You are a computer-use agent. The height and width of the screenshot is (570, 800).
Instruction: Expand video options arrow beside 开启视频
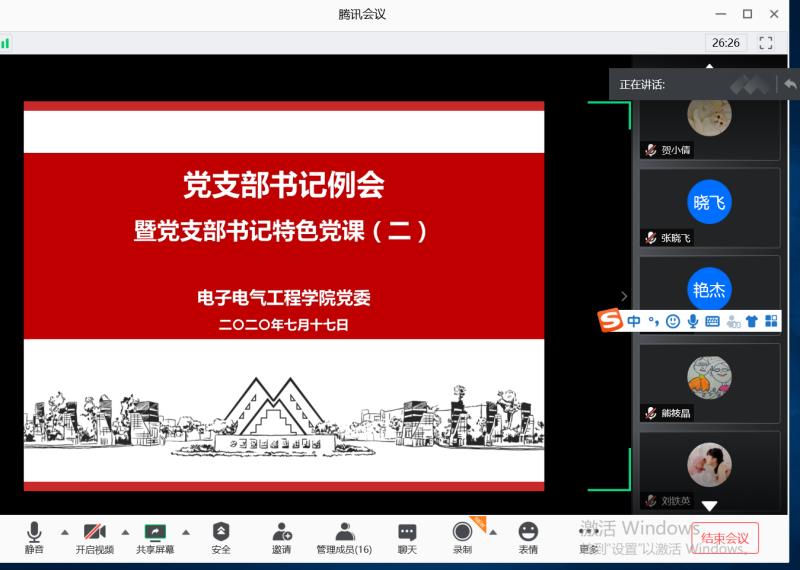click(x=126, y=532)
